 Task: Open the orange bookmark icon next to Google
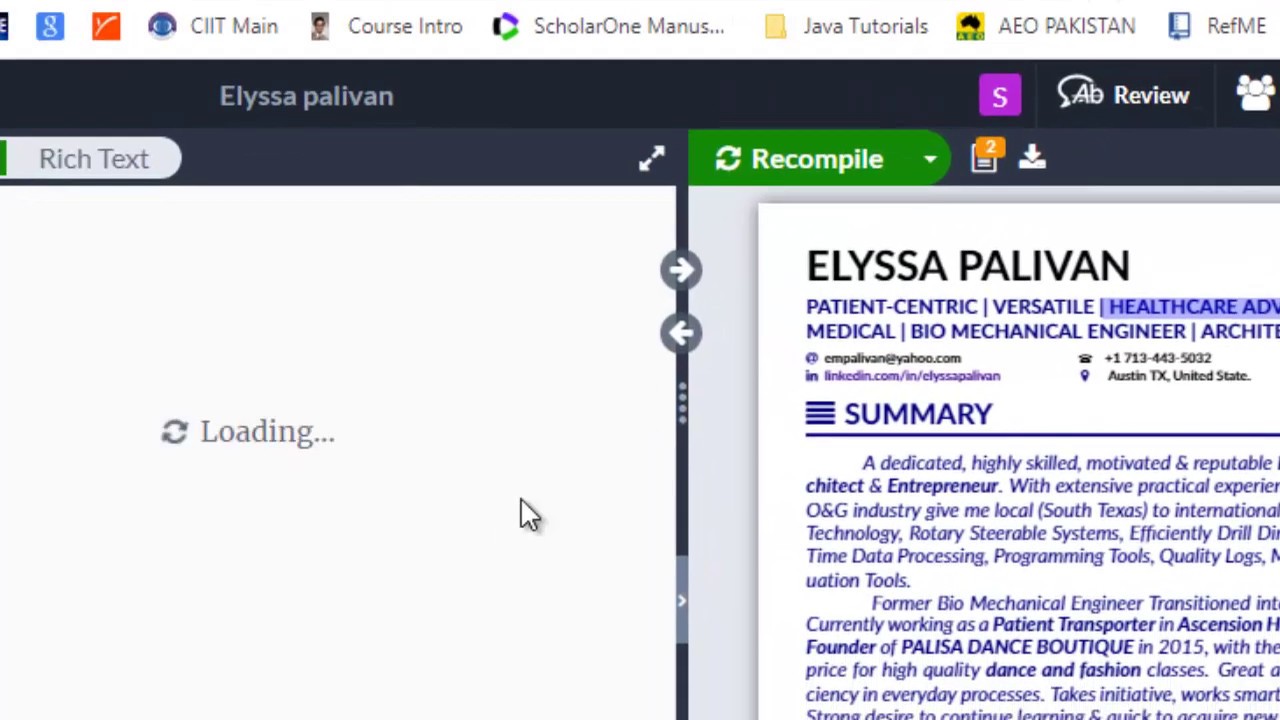coord(105,26)
